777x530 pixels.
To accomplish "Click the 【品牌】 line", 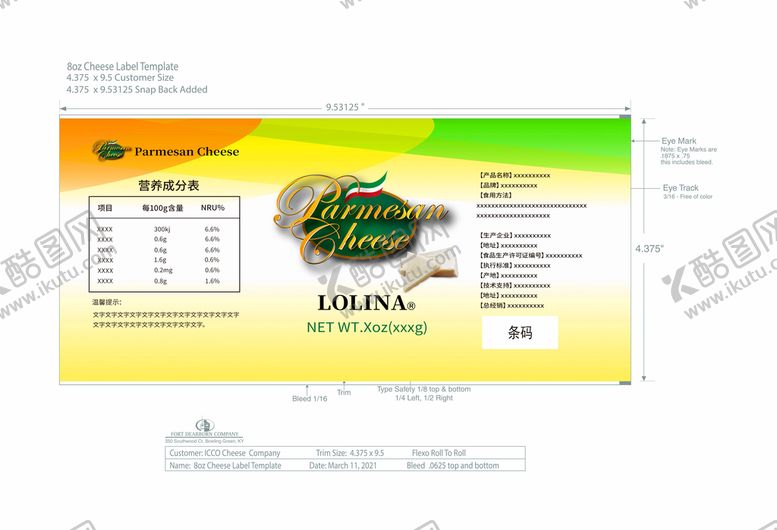I will 508,185.
